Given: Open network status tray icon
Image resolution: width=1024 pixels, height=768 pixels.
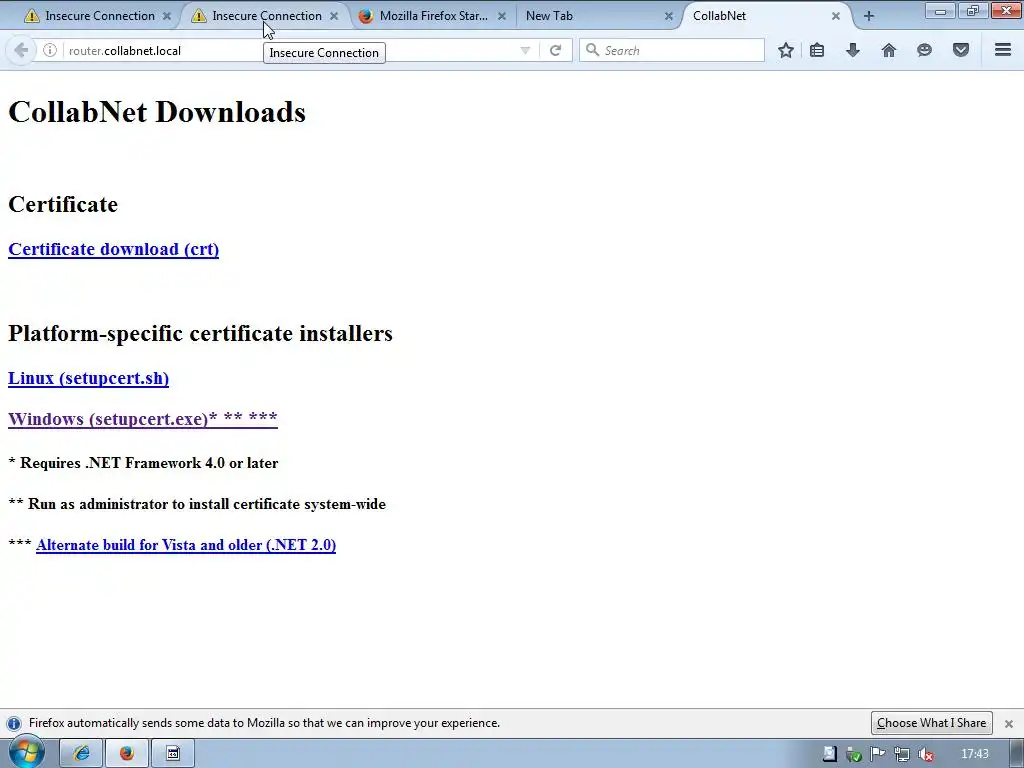Looking at the screenshot, I should [x=901, y=754].
